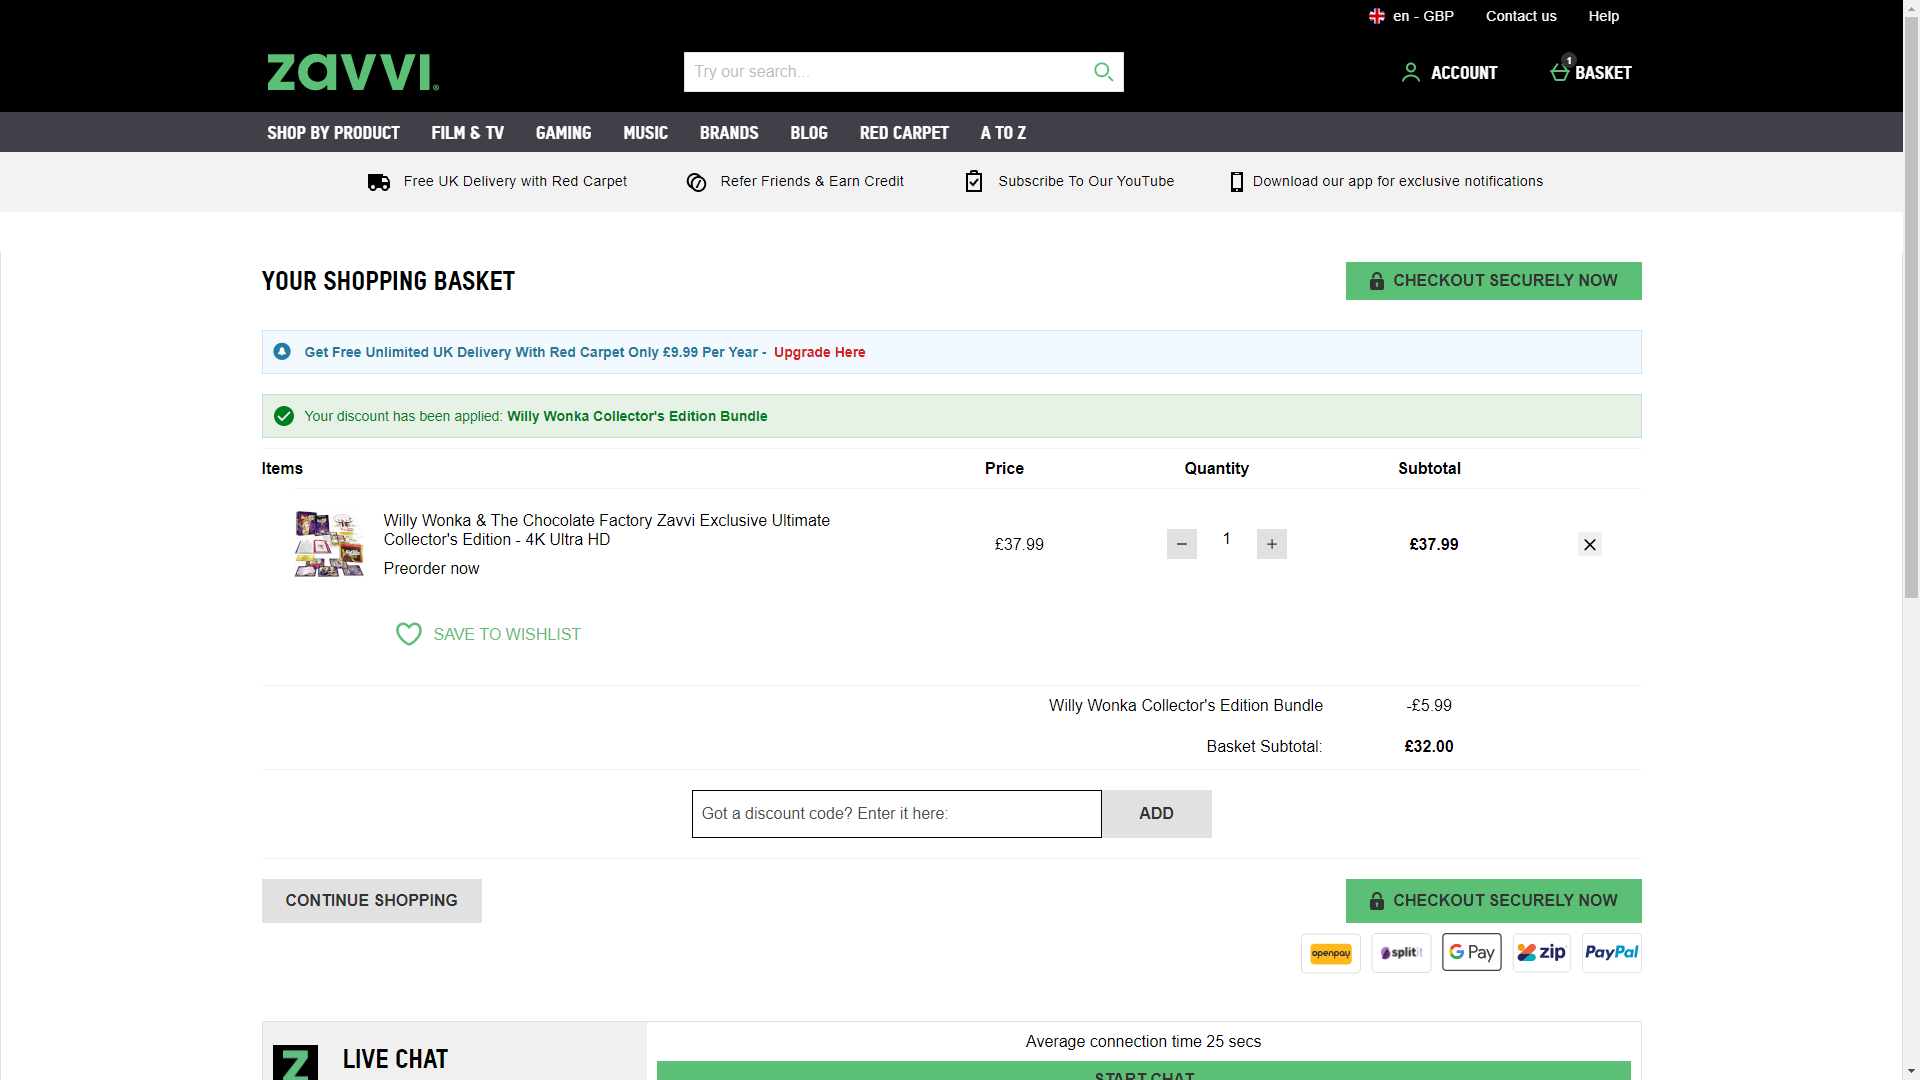Open the Brands menu

(729, 133)
